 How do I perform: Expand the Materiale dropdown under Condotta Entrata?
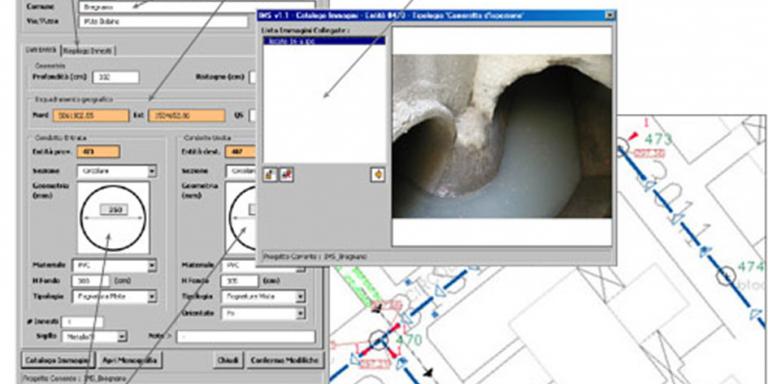tap(152, 265)
